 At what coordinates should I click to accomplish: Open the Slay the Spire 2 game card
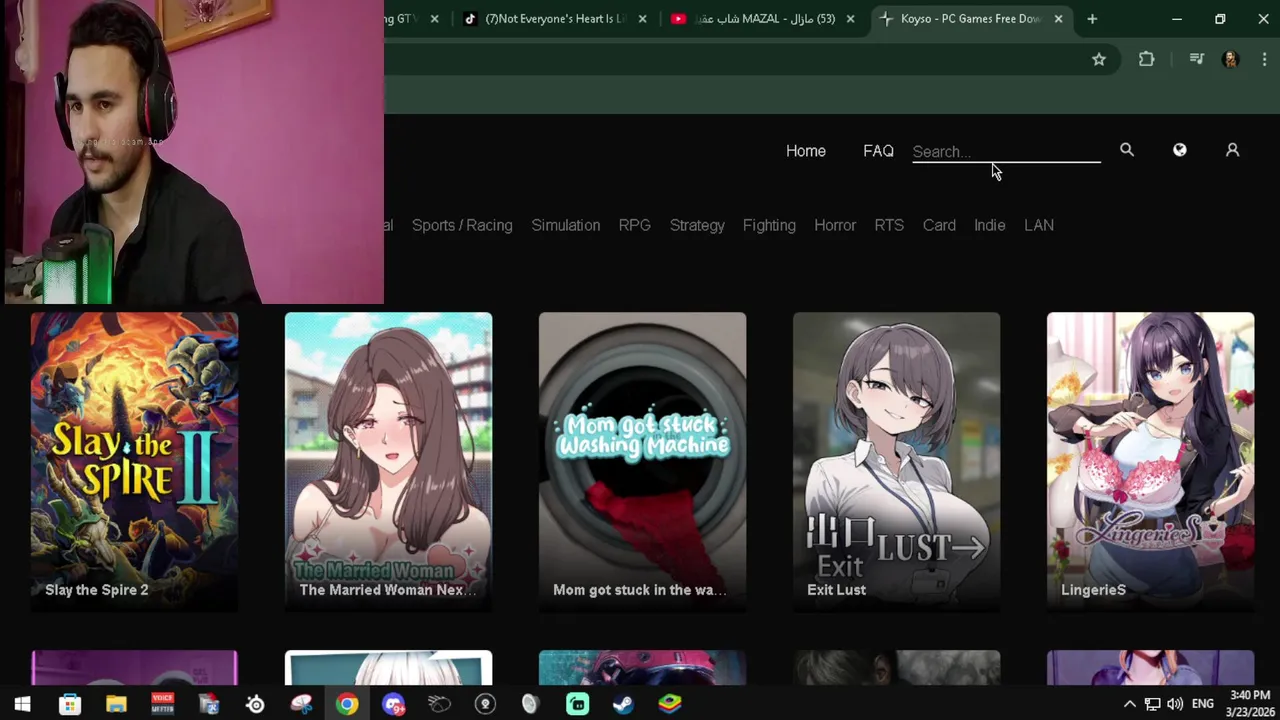pos(134,462)
